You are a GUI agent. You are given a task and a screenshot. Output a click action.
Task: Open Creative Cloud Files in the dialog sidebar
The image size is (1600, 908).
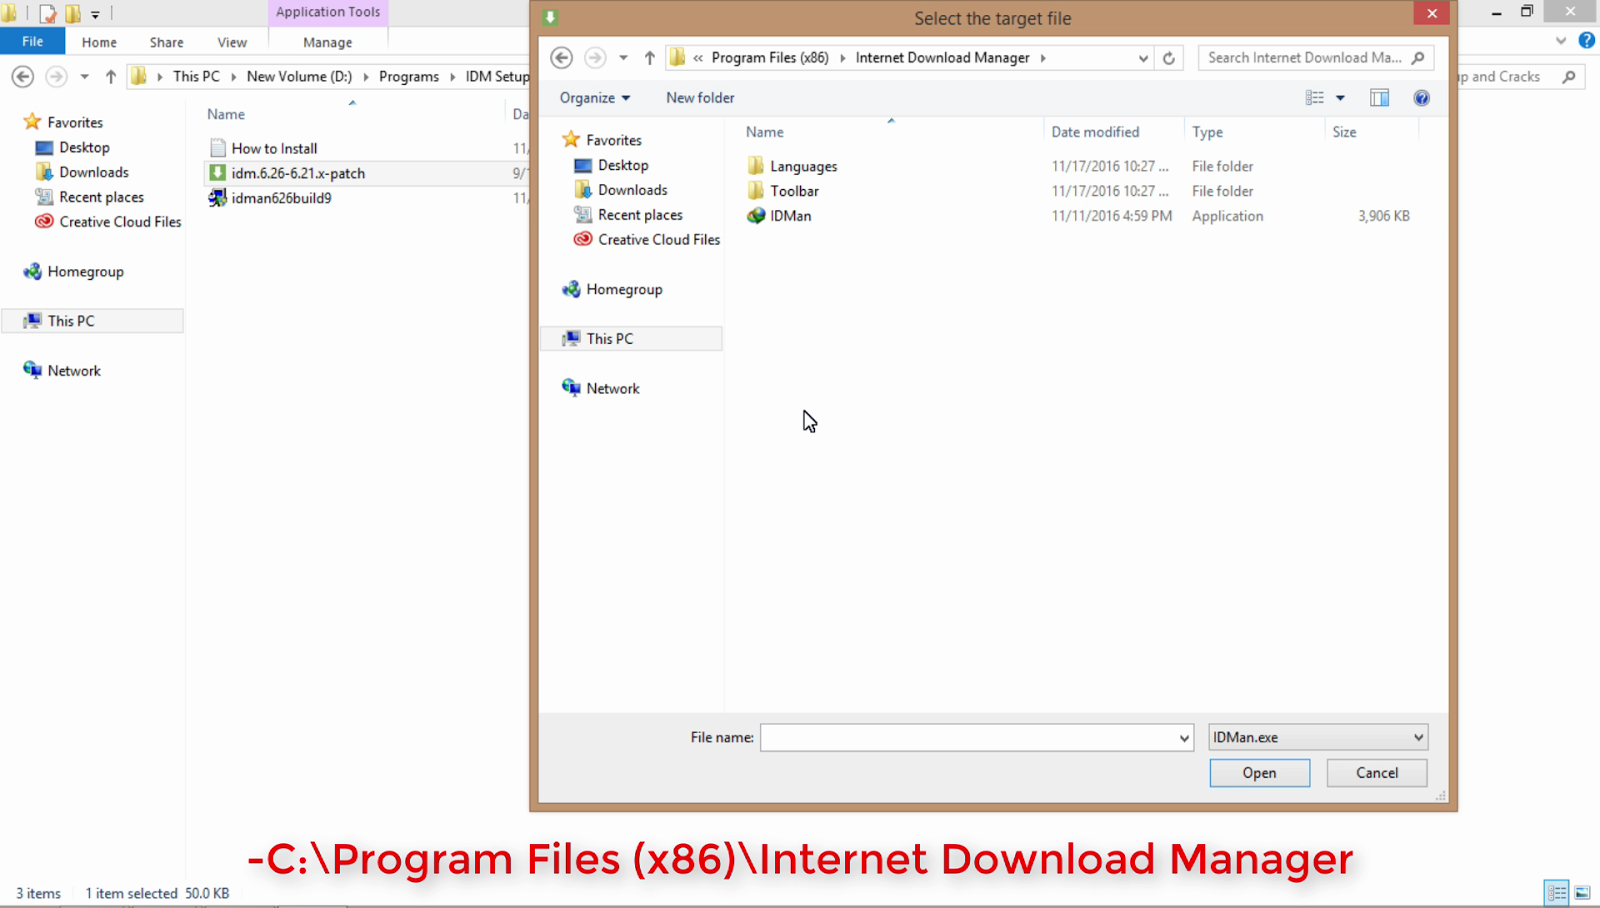pos(657,239)
